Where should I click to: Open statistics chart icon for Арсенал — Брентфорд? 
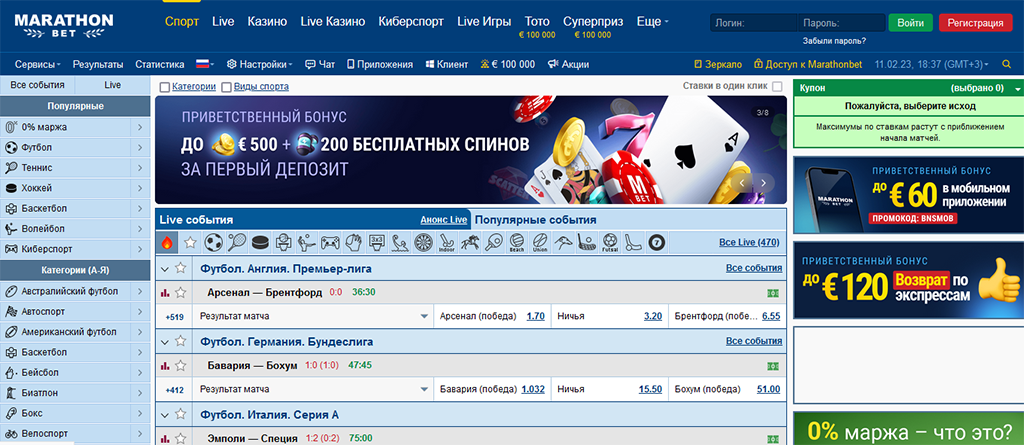165,293
